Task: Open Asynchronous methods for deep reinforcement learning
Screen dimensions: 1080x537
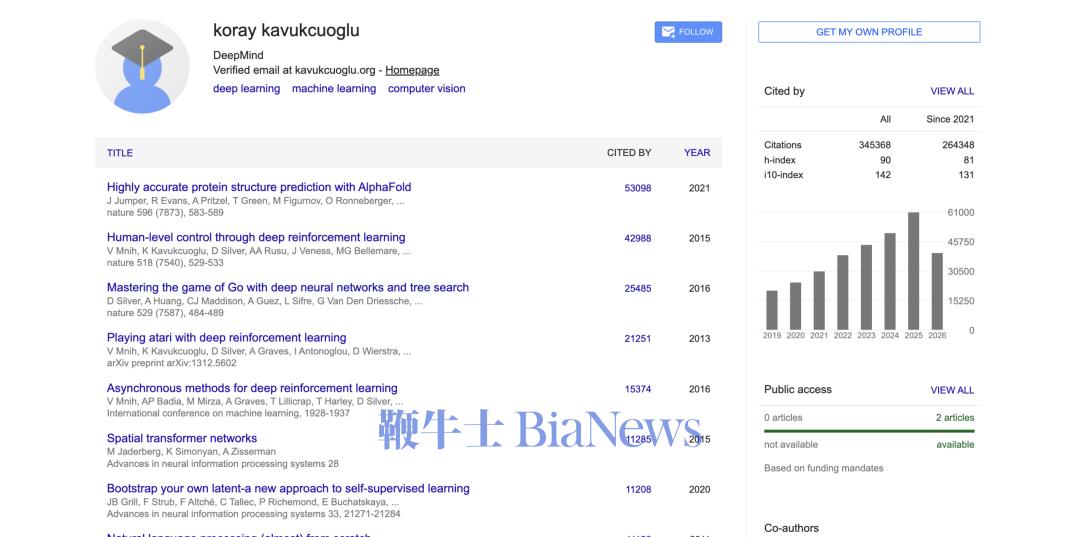Action: 252,388
